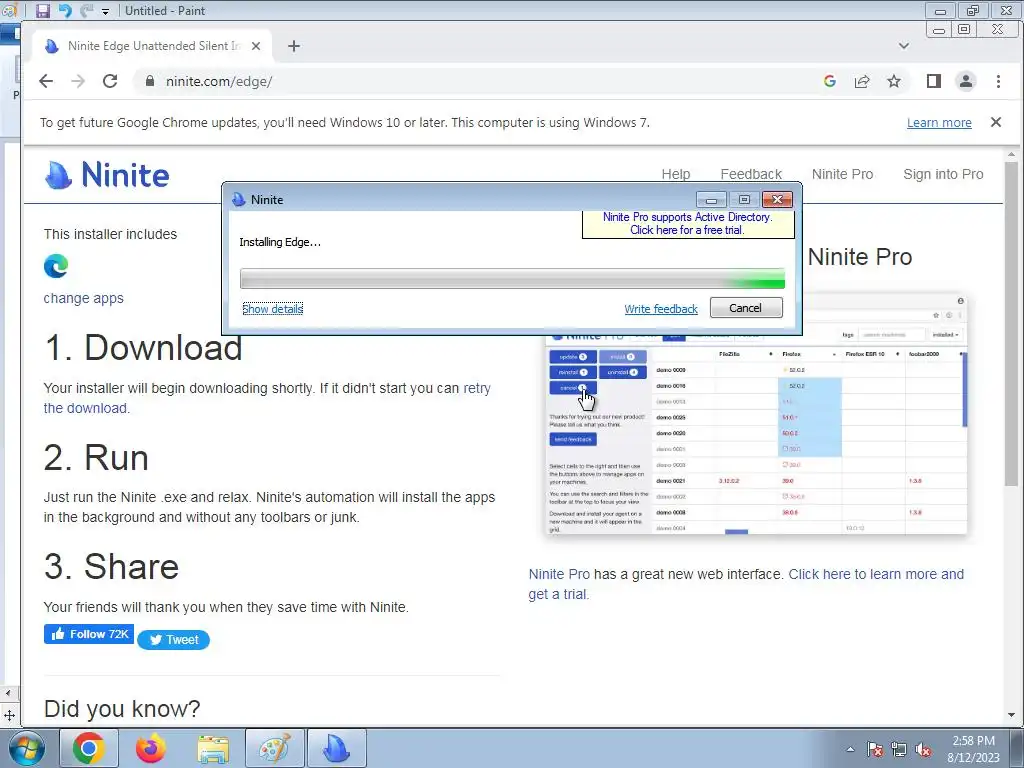Click the Chrome back arrow

(x=46, y=81)
